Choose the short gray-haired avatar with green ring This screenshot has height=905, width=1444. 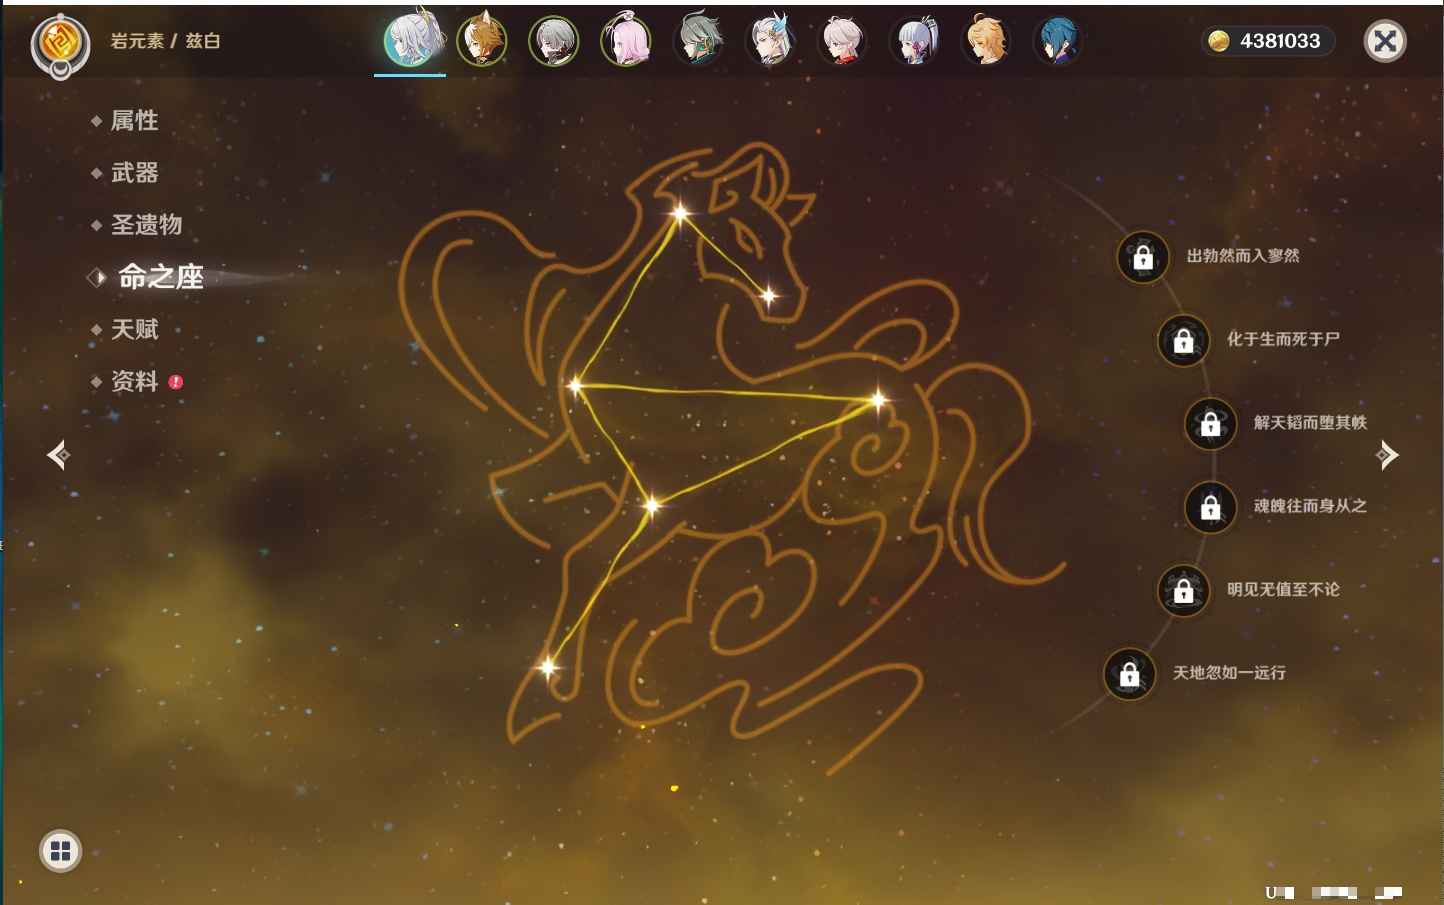coord(554,41)
